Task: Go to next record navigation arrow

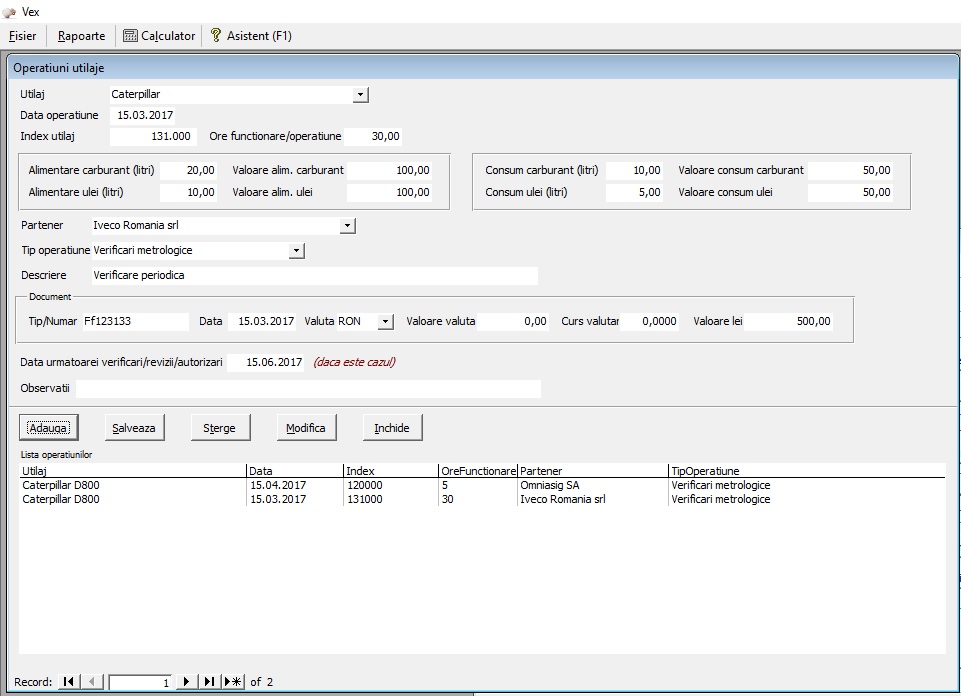Action: (x=186, y=681)
